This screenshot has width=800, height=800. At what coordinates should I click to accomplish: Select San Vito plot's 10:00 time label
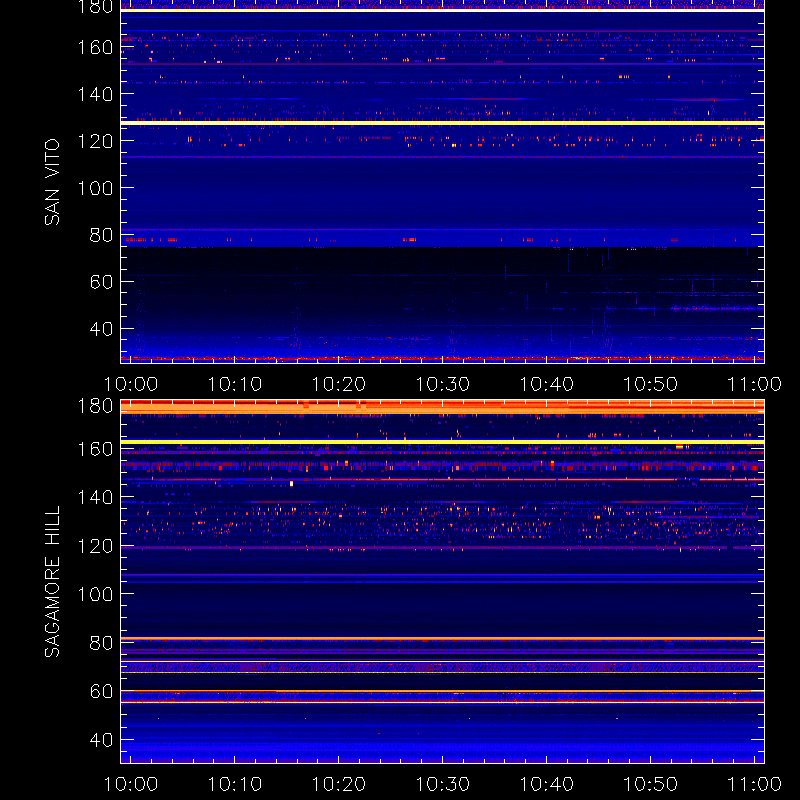coord(131,384)
